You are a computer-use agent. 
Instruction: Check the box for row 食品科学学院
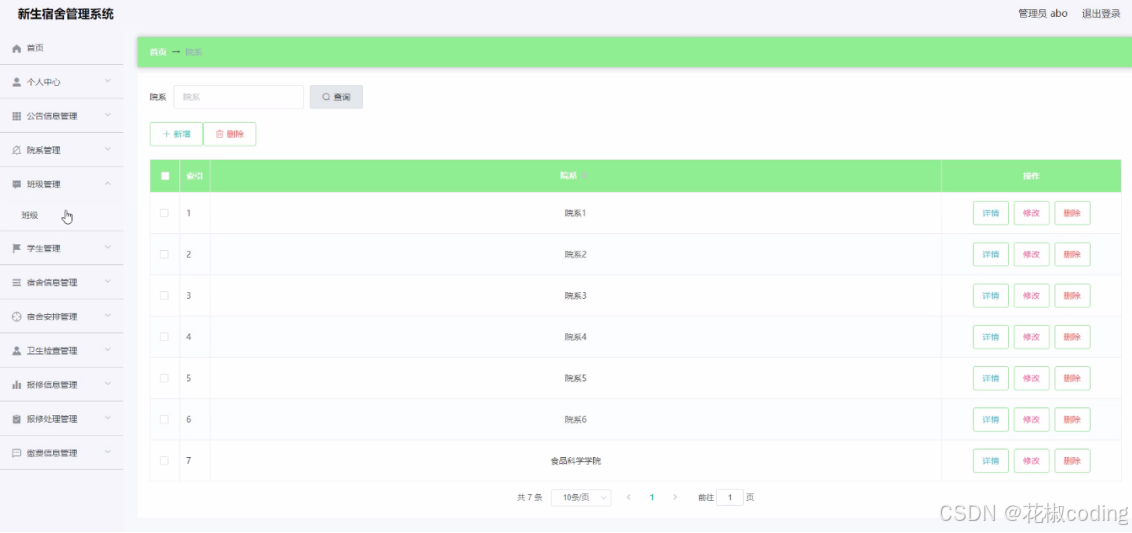click(165, 460)
